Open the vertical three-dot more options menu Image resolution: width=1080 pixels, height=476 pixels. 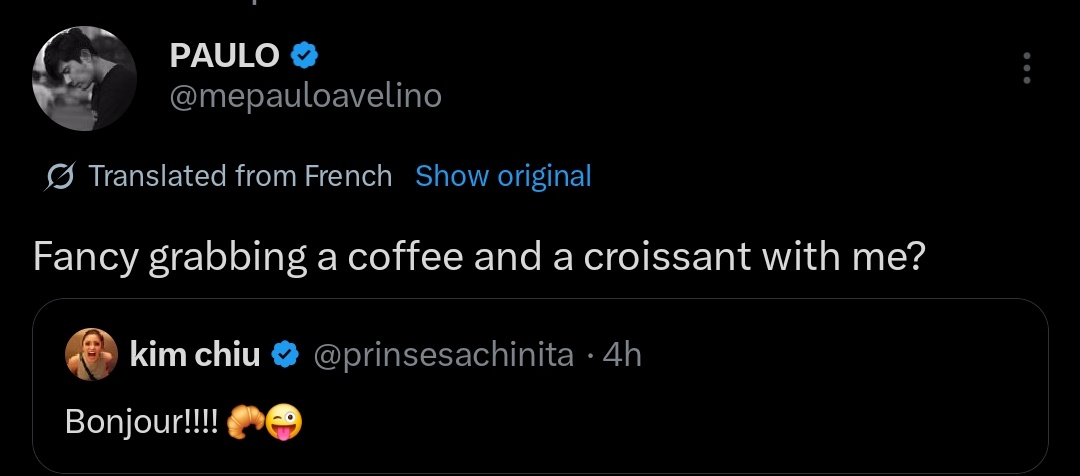[1026, 68]
